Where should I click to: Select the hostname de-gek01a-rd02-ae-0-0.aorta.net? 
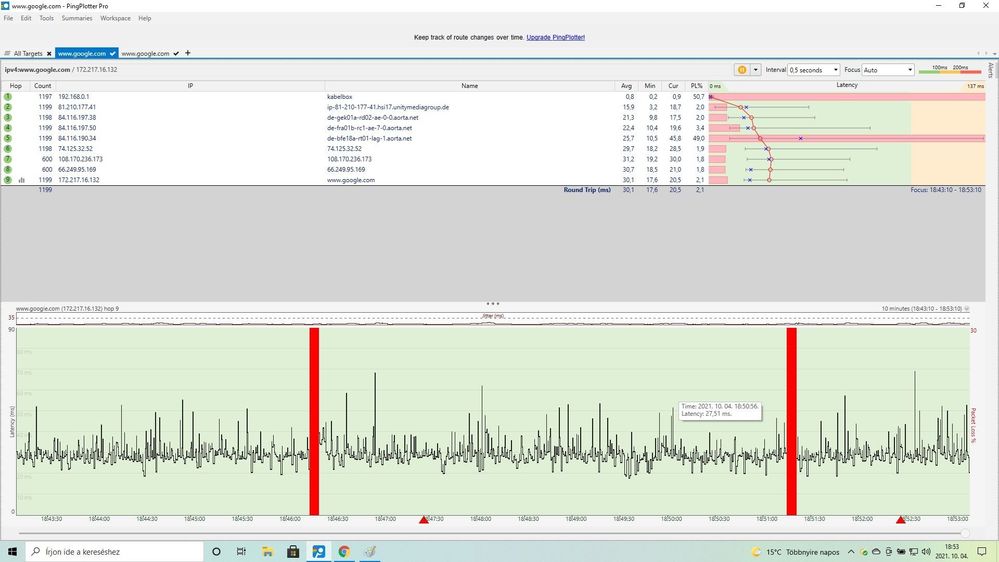(x=373, y=117)
